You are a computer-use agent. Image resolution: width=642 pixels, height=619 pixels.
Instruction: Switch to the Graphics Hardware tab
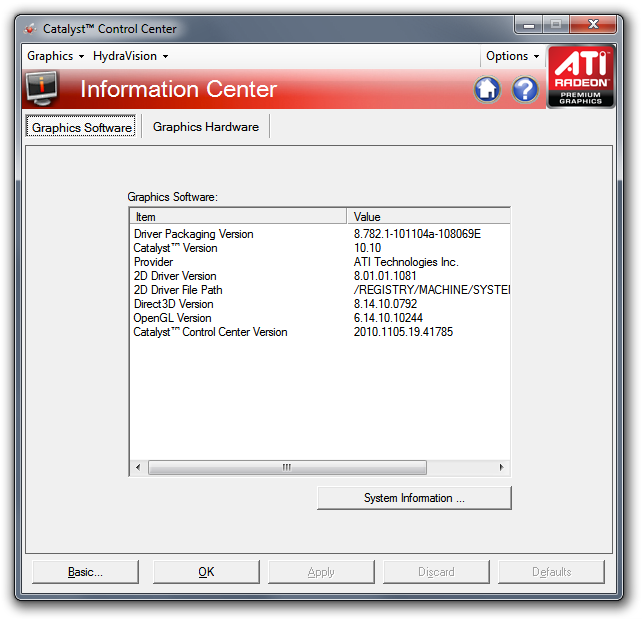tap(206, 127)
